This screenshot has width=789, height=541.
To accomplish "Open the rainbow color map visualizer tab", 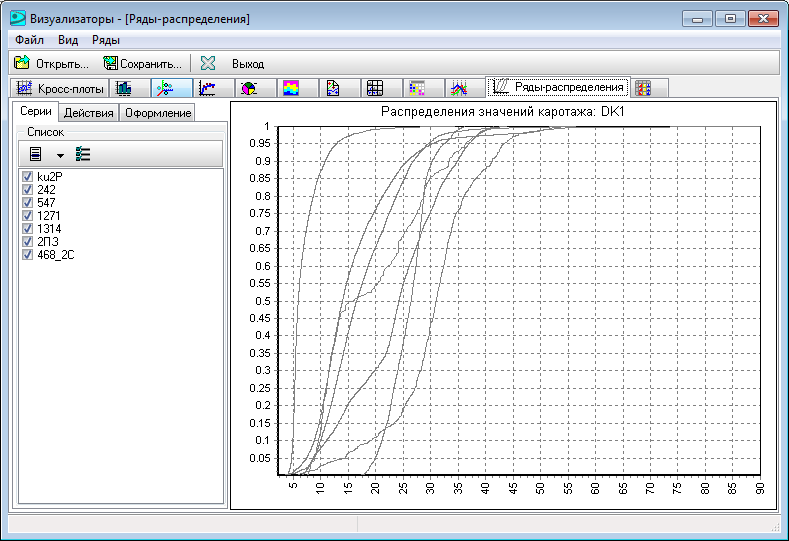I will (291, 88).
